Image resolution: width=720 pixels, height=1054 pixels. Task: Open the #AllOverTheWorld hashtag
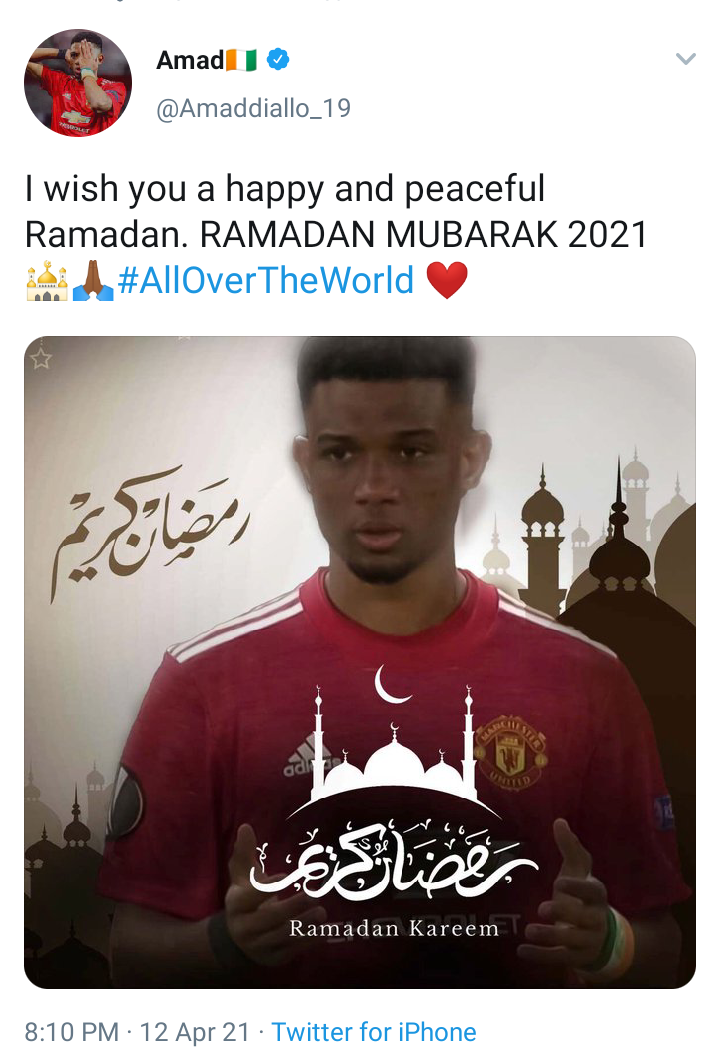pos(266,280)
